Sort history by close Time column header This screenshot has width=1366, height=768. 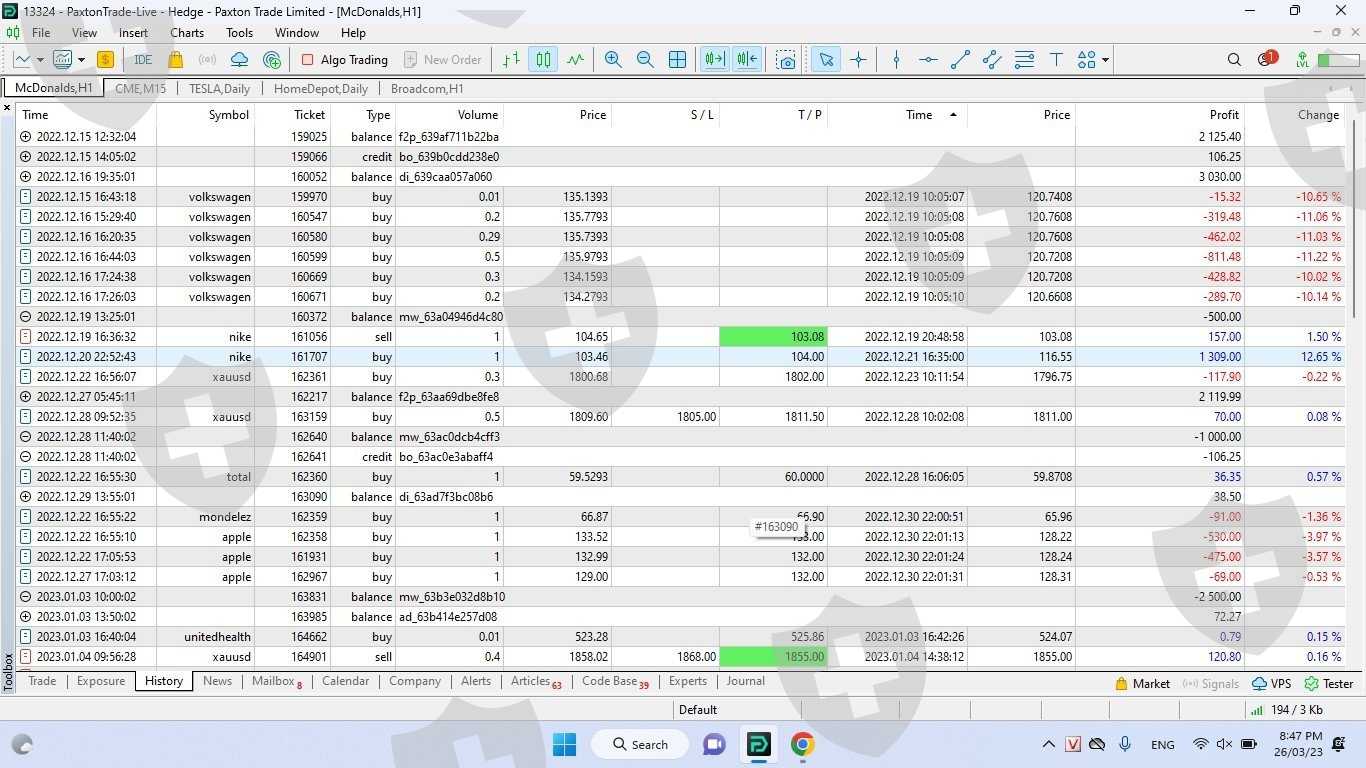tap(918, 115)
